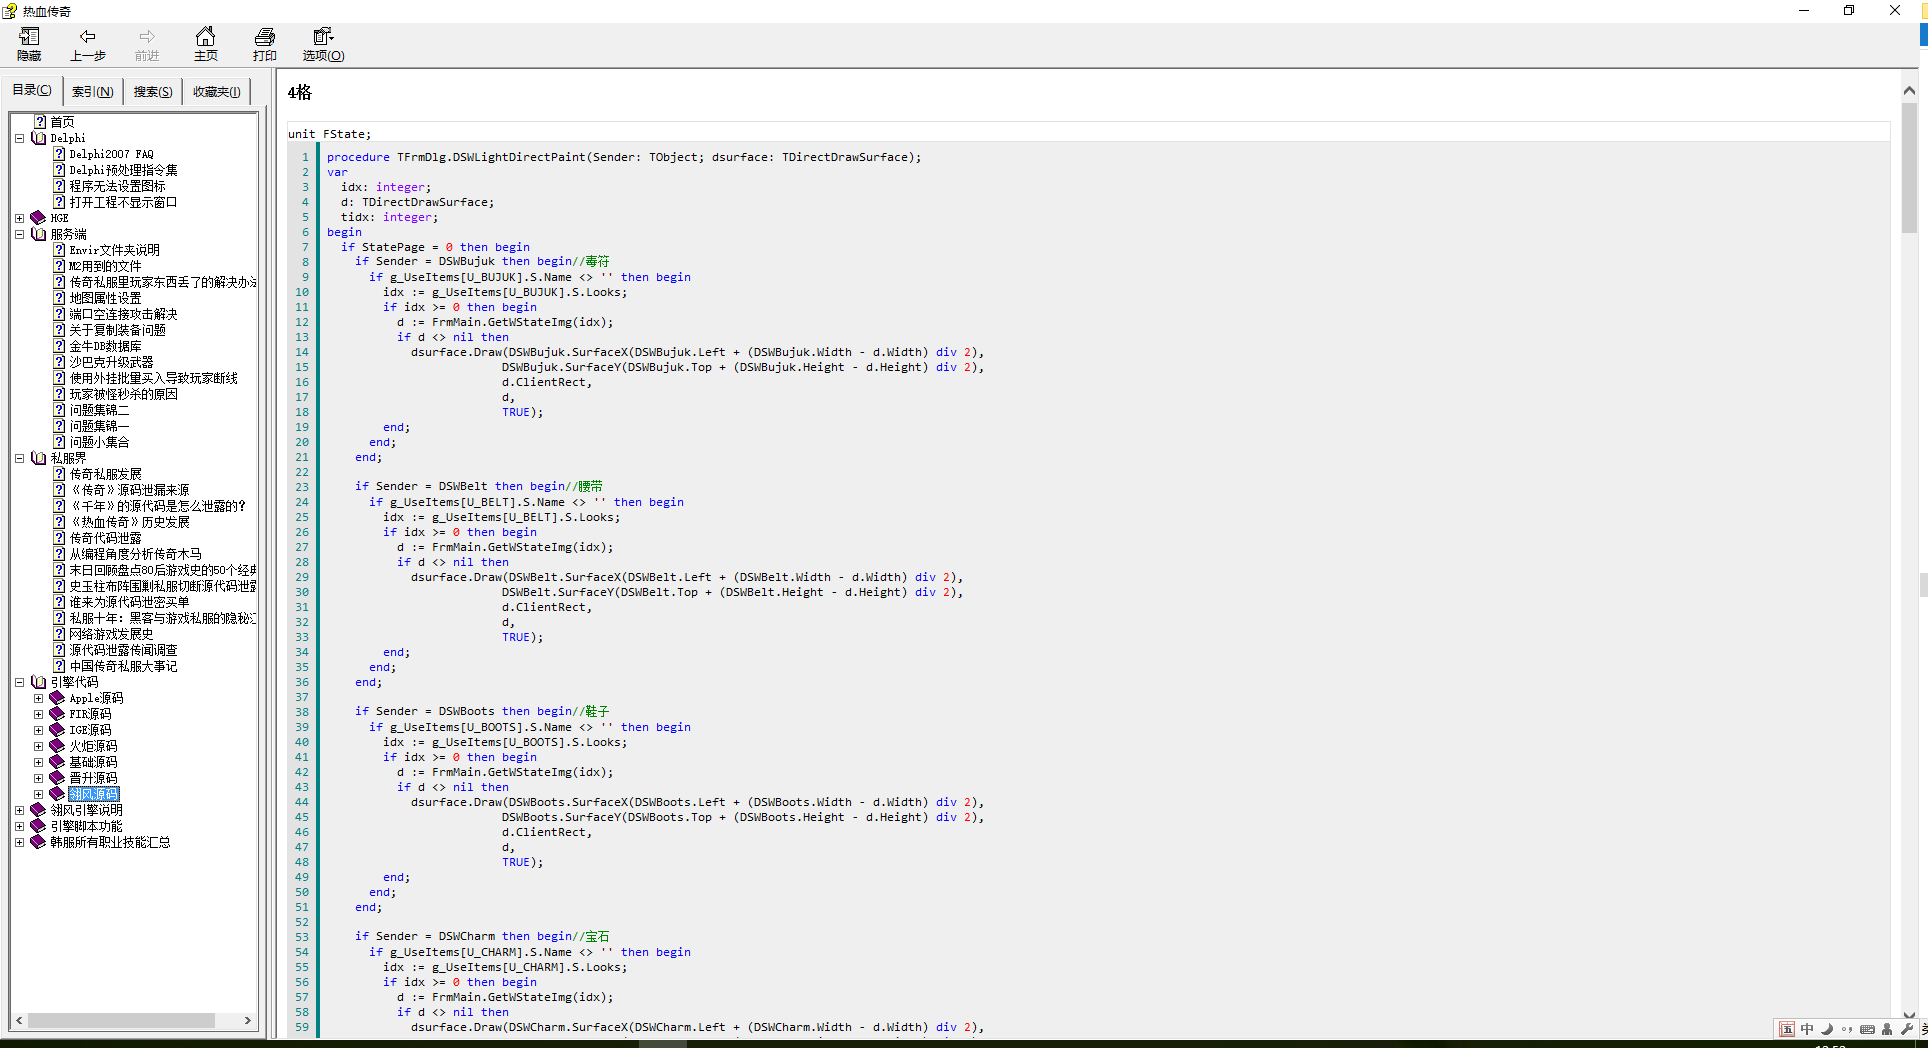The image size is (1928, 1048).
Task: Expand the 韩服所有职业技能汇总 node
Action: pyautogui.click(x=19, y=842)
